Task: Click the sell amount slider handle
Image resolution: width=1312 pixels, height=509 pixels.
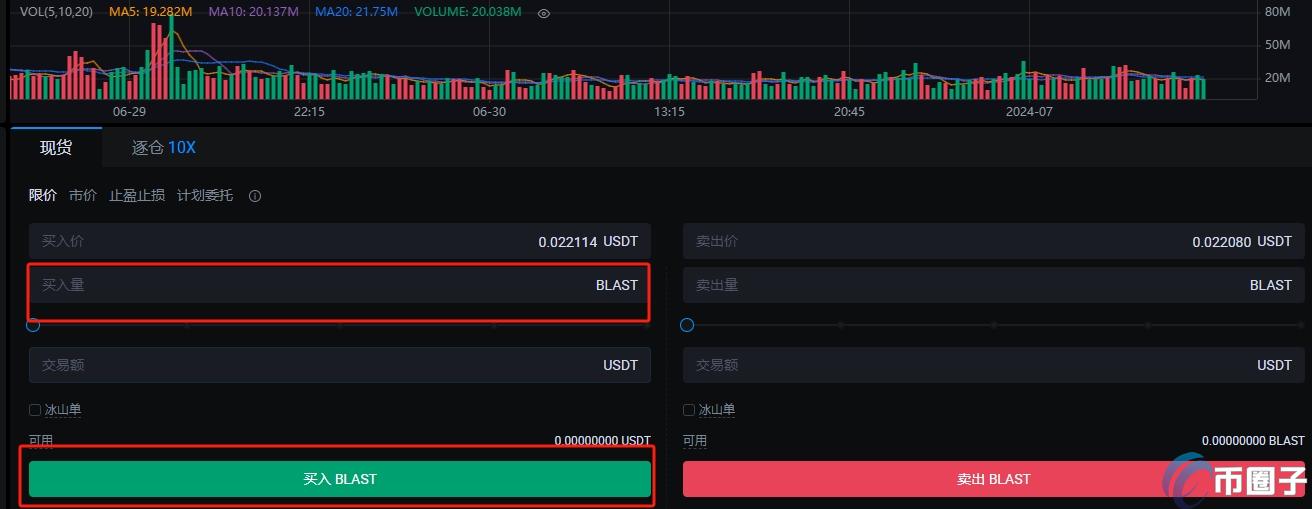Action: (687, 325)
